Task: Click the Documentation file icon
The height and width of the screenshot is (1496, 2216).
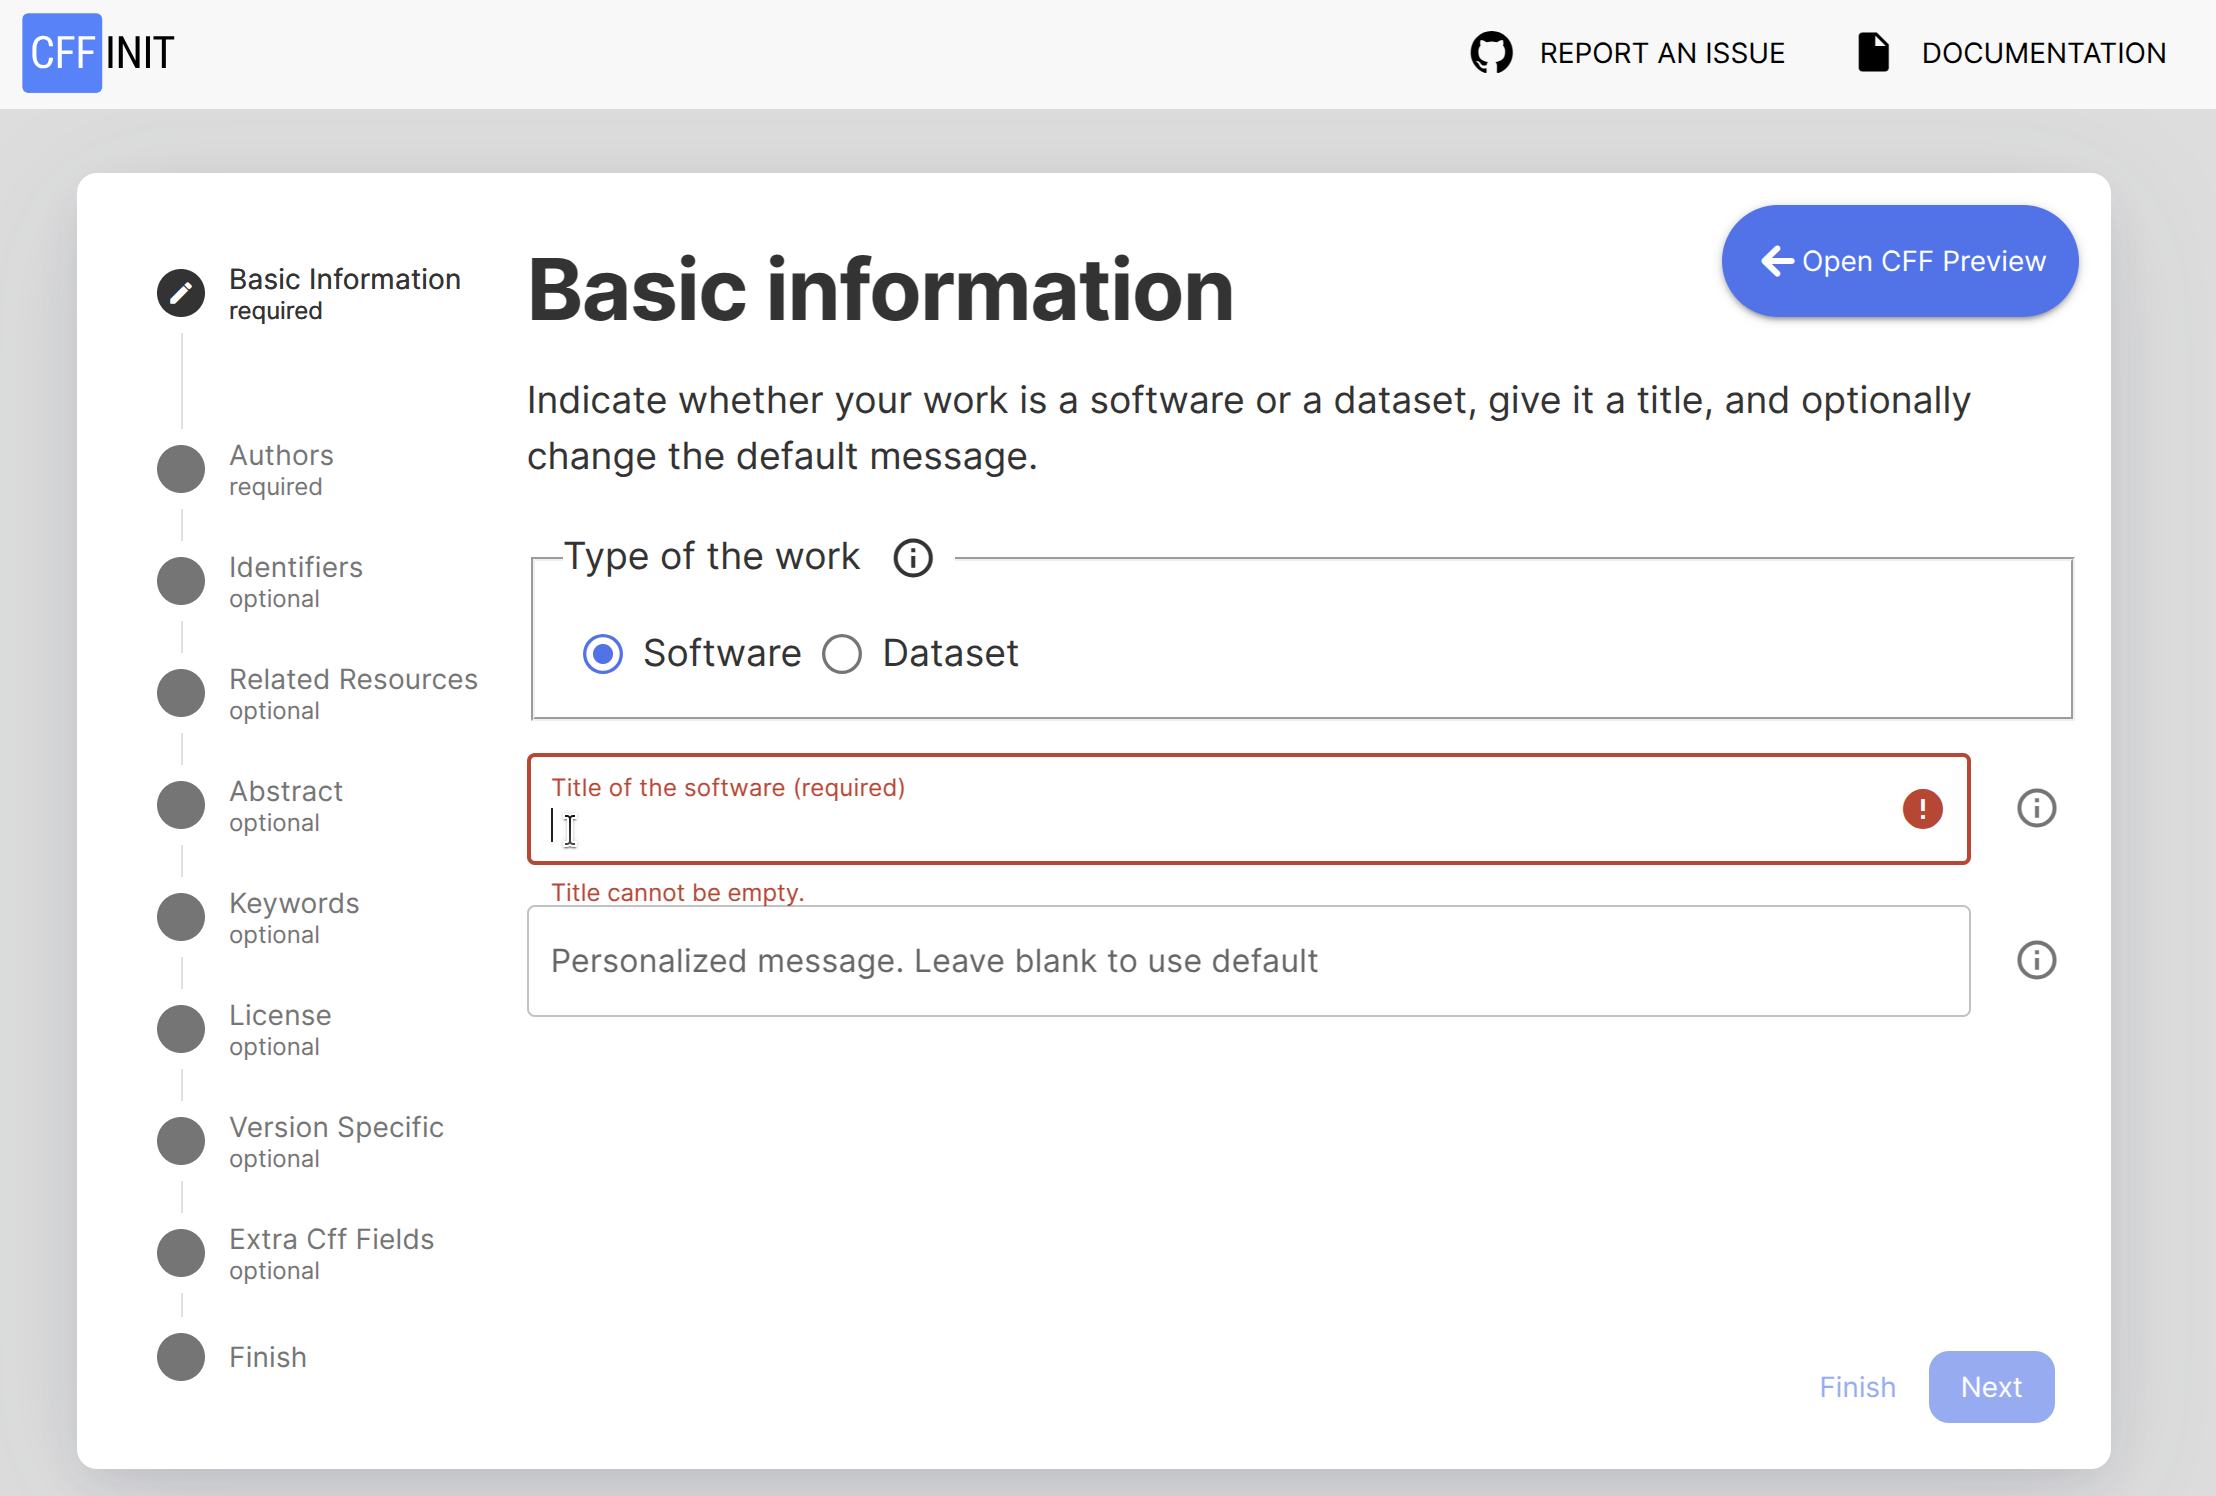Action: pyautogui.click(x=1873, y=53)
